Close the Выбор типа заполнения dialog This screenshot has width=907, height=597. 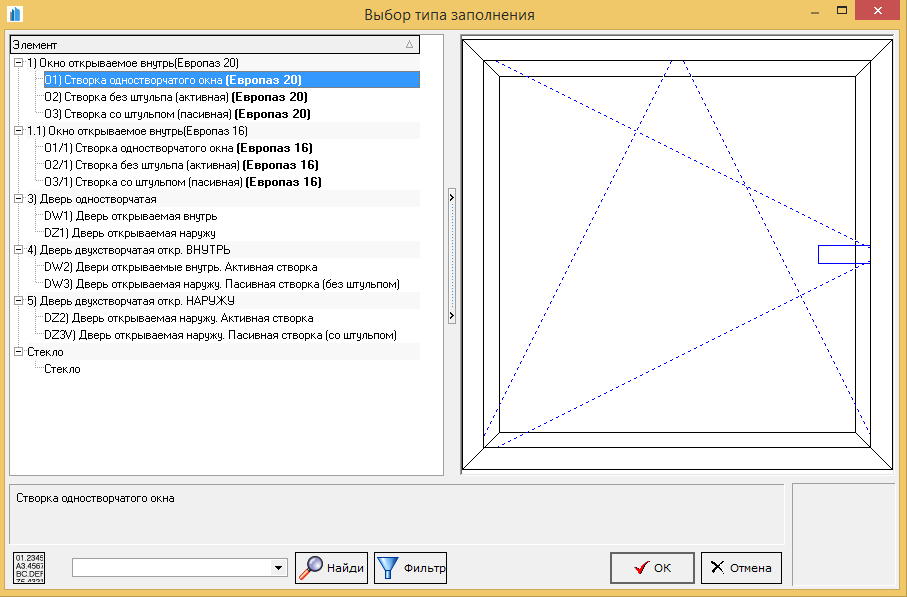[x=877, y=10]
